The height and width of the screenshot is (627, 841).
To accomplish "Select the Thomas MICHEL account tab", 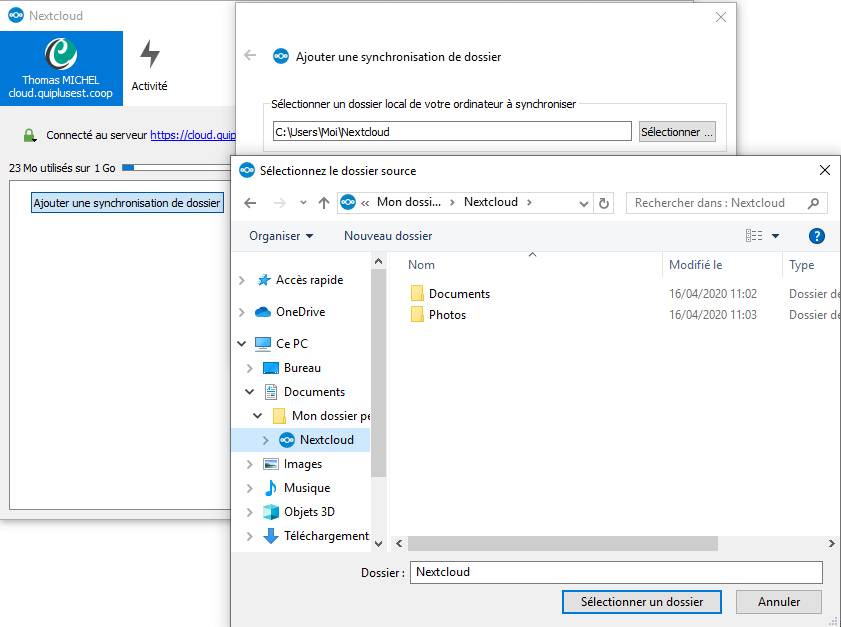I will [x=61, y=68].
